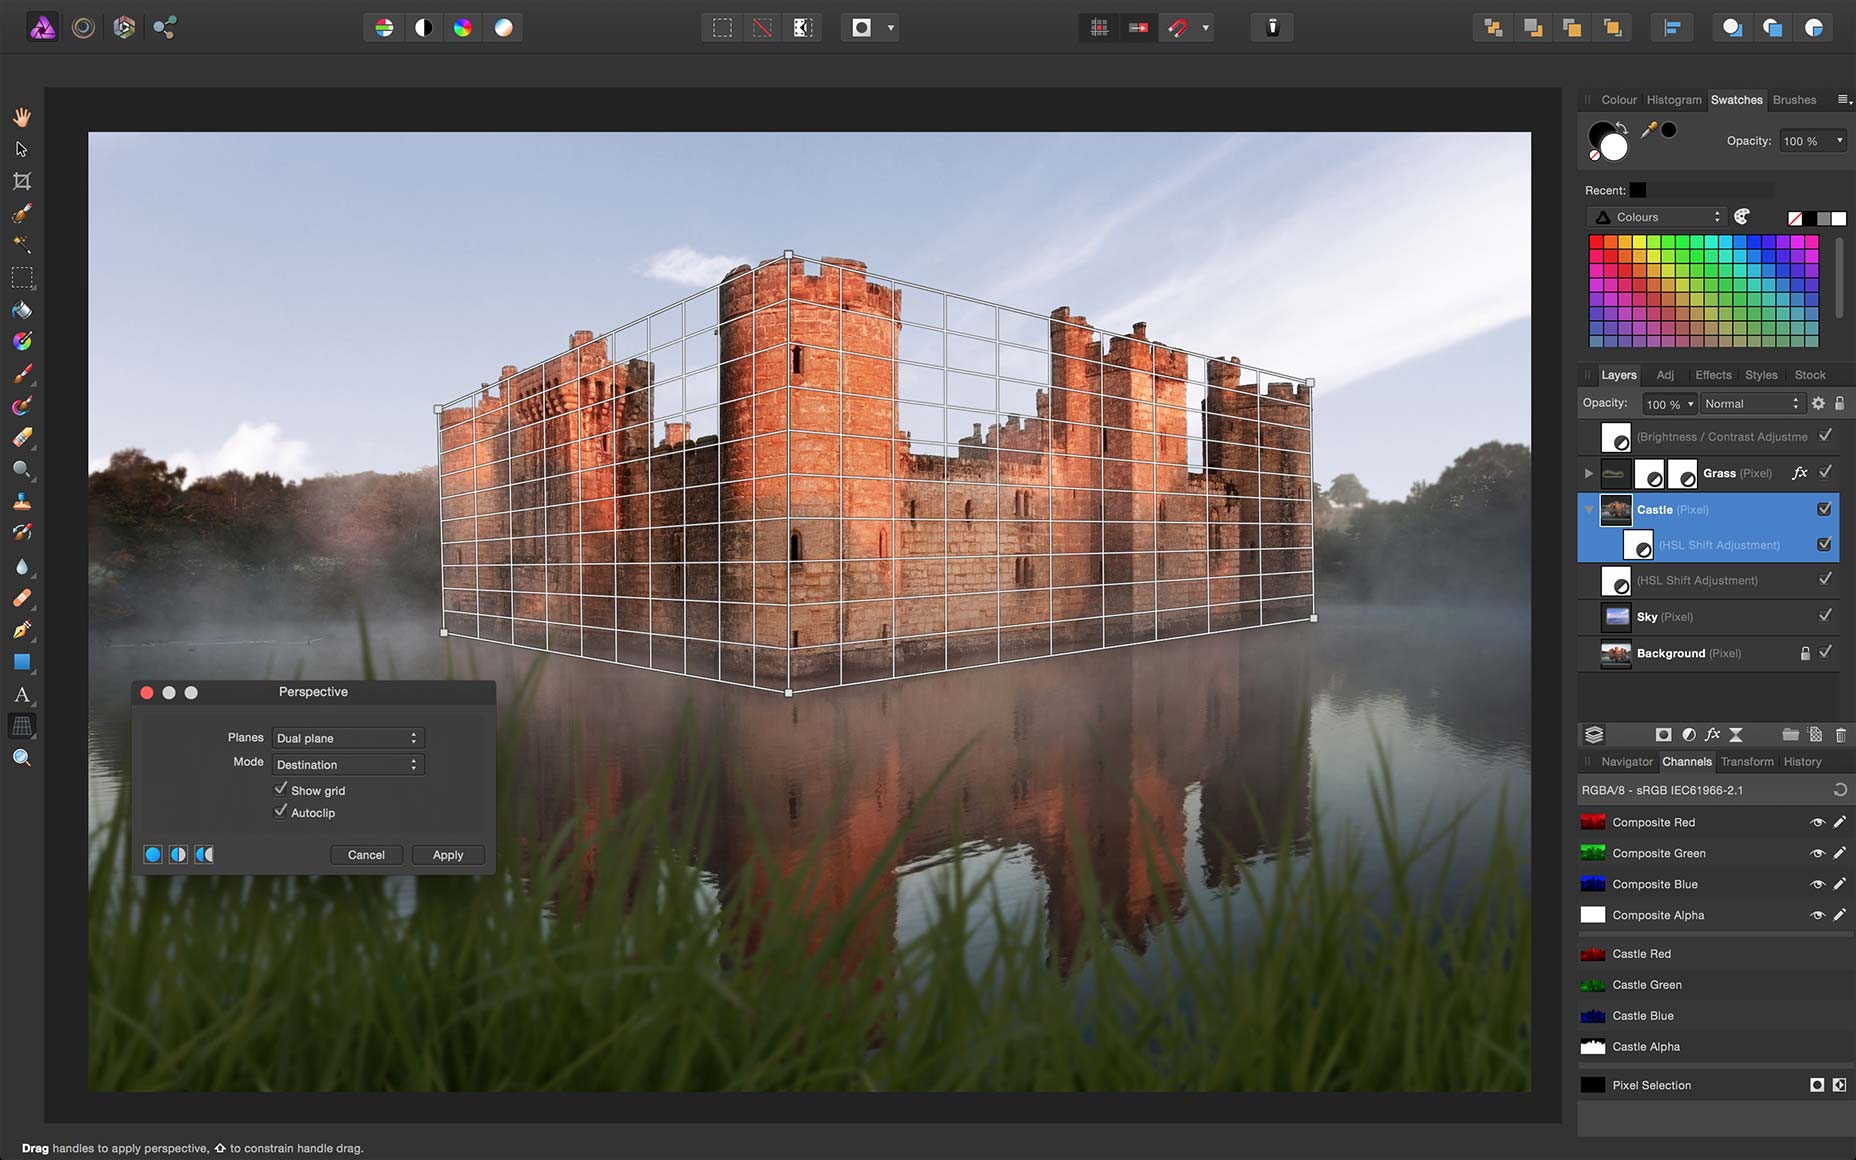1856x1160 pixels.
Task: Expand the Grass layer group
Action: (x=1589, y=473)
